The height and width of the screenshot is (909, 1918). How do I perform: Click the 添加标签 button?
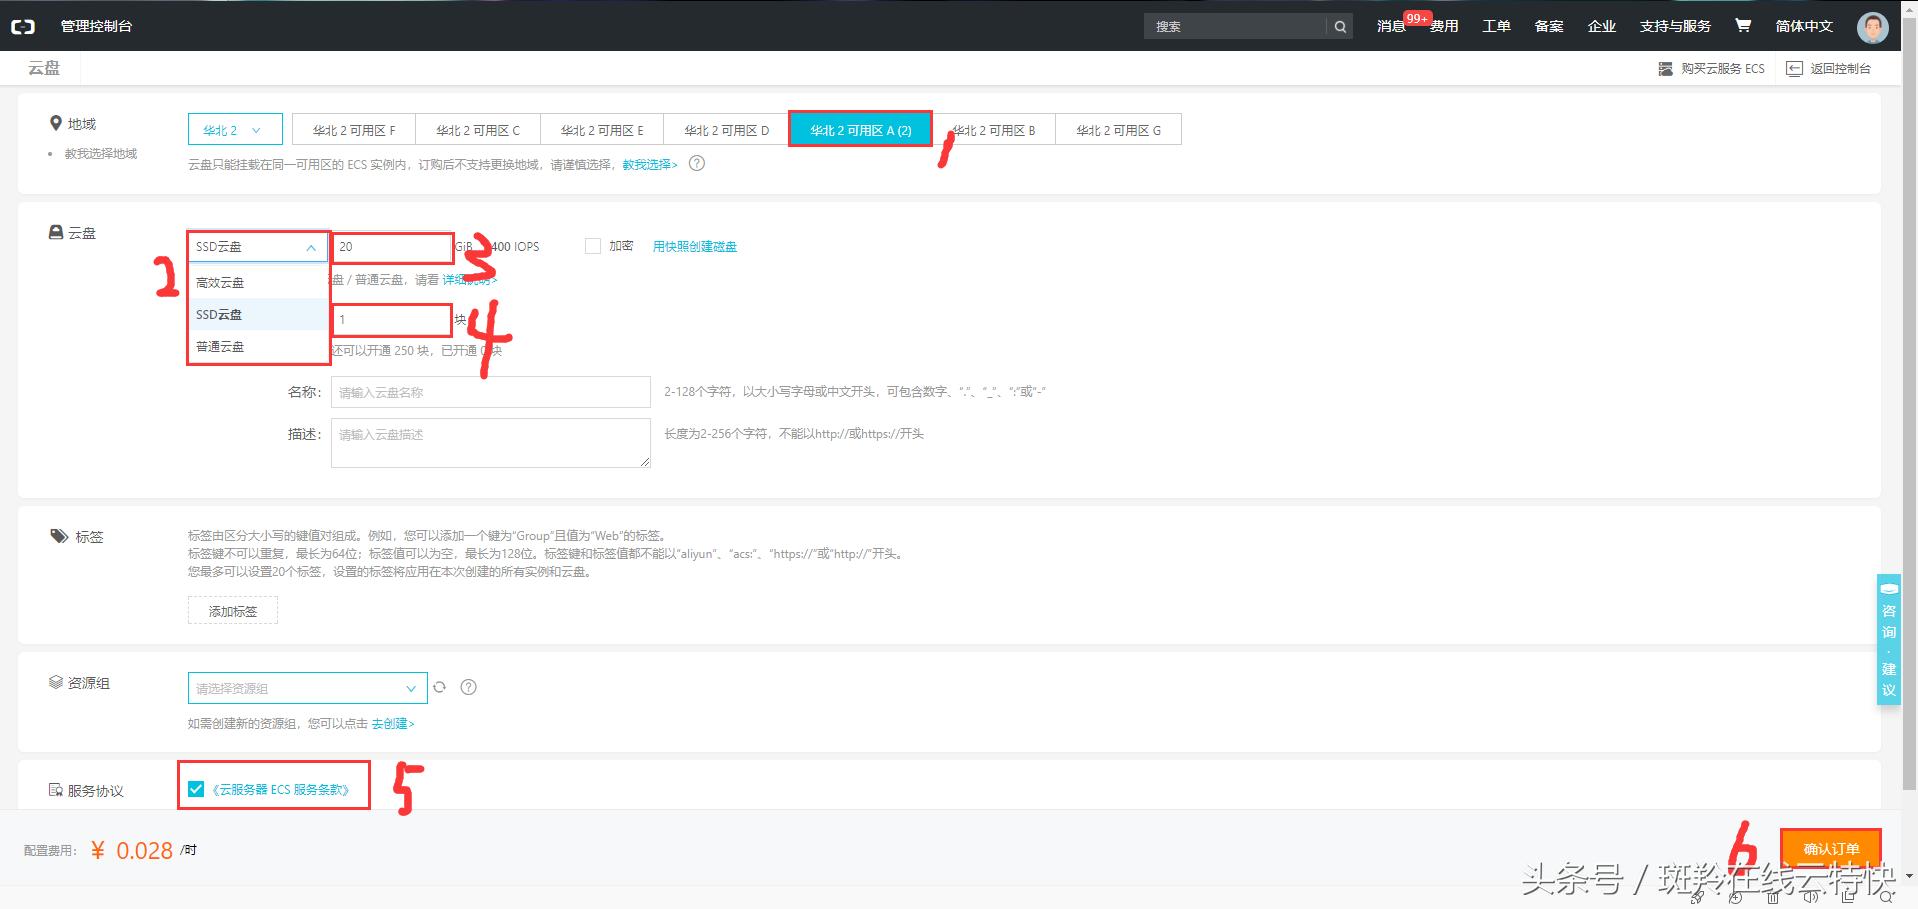[233, 611]
